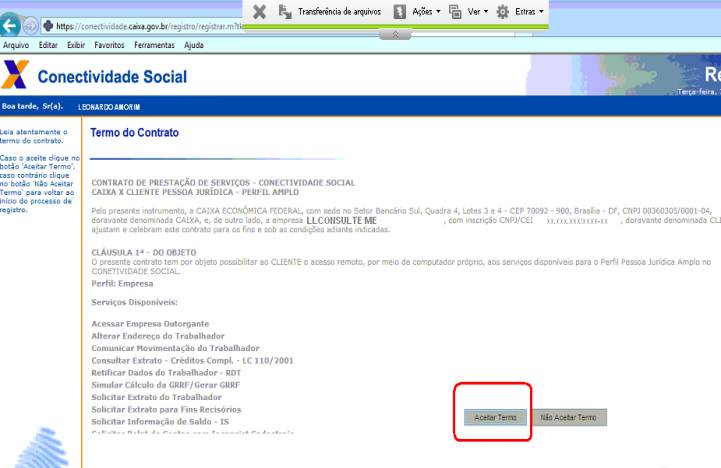
Task: Go back with the browser back arrow
Action: coord(10,26)
